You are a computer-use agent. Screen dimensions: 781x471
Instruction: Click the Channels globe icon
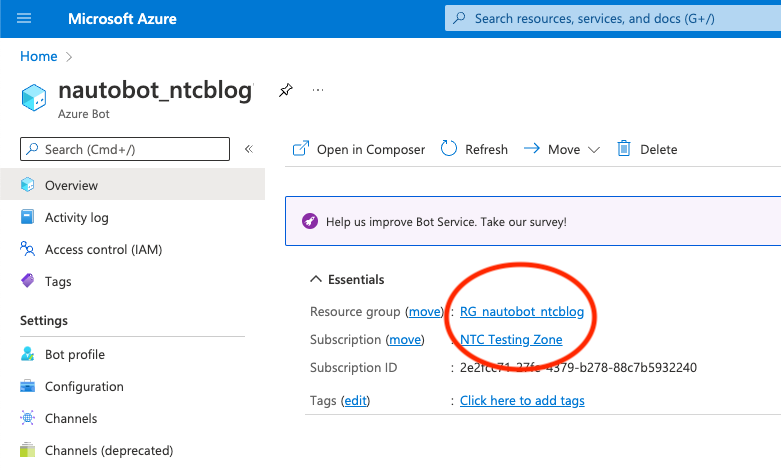[x=28, y=418]
